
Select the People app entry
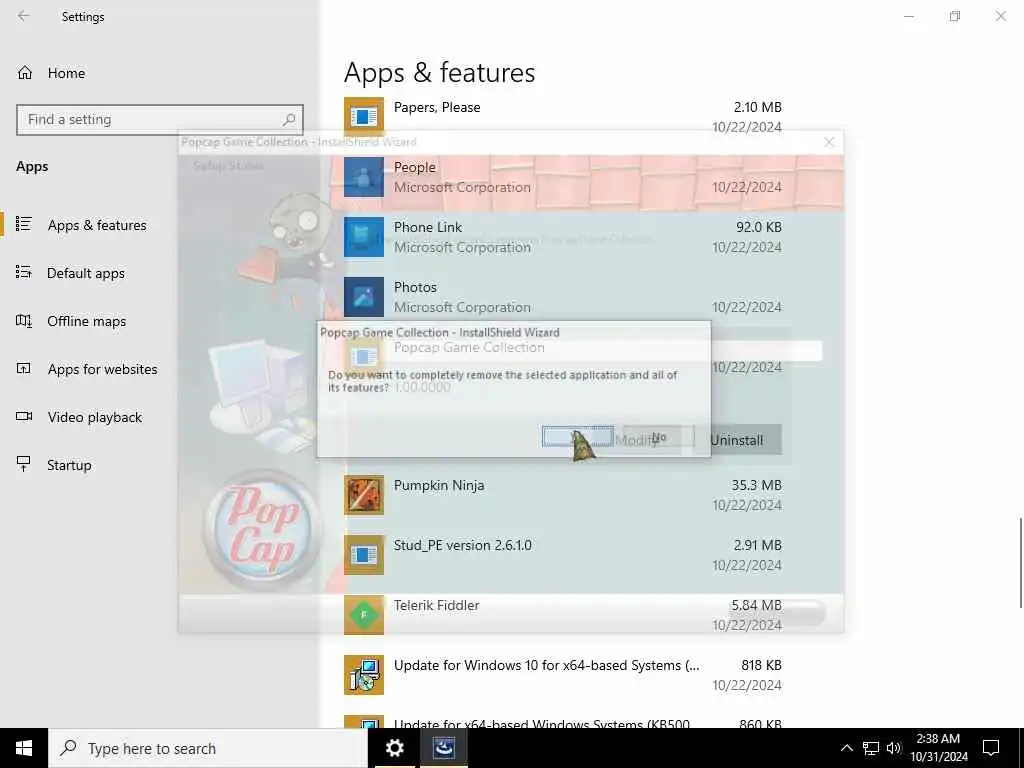pyautogui.click(x=563, y=177)
